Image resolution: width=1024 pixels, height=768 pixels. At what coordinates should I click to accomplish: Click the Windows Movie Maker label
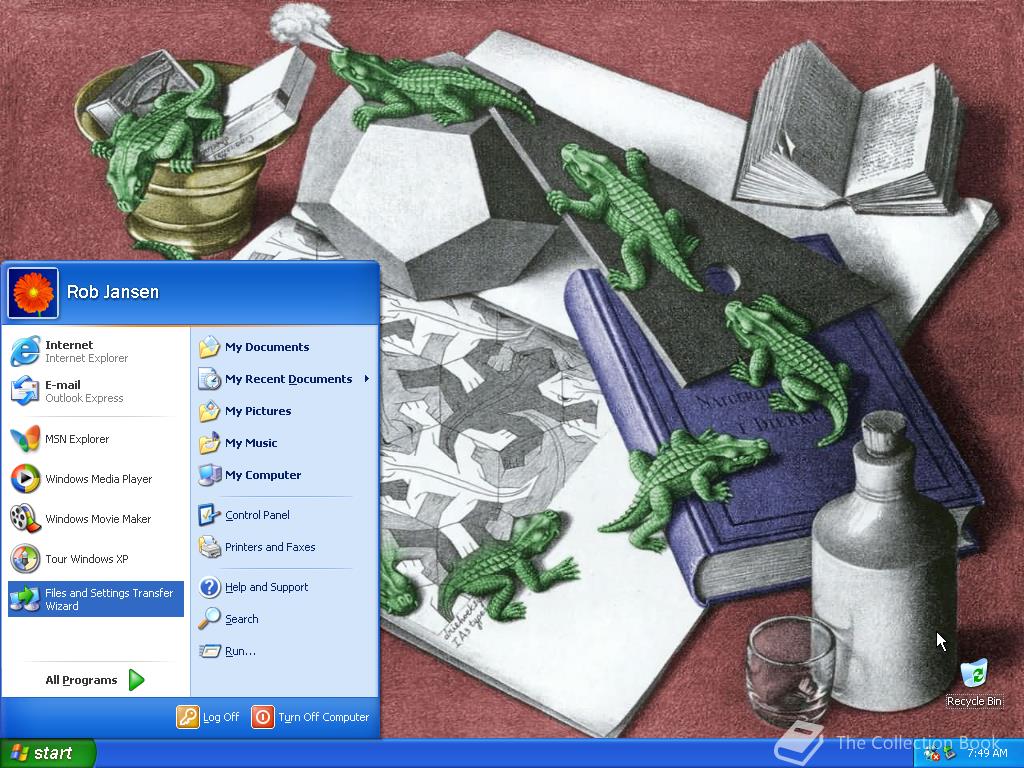98,519
